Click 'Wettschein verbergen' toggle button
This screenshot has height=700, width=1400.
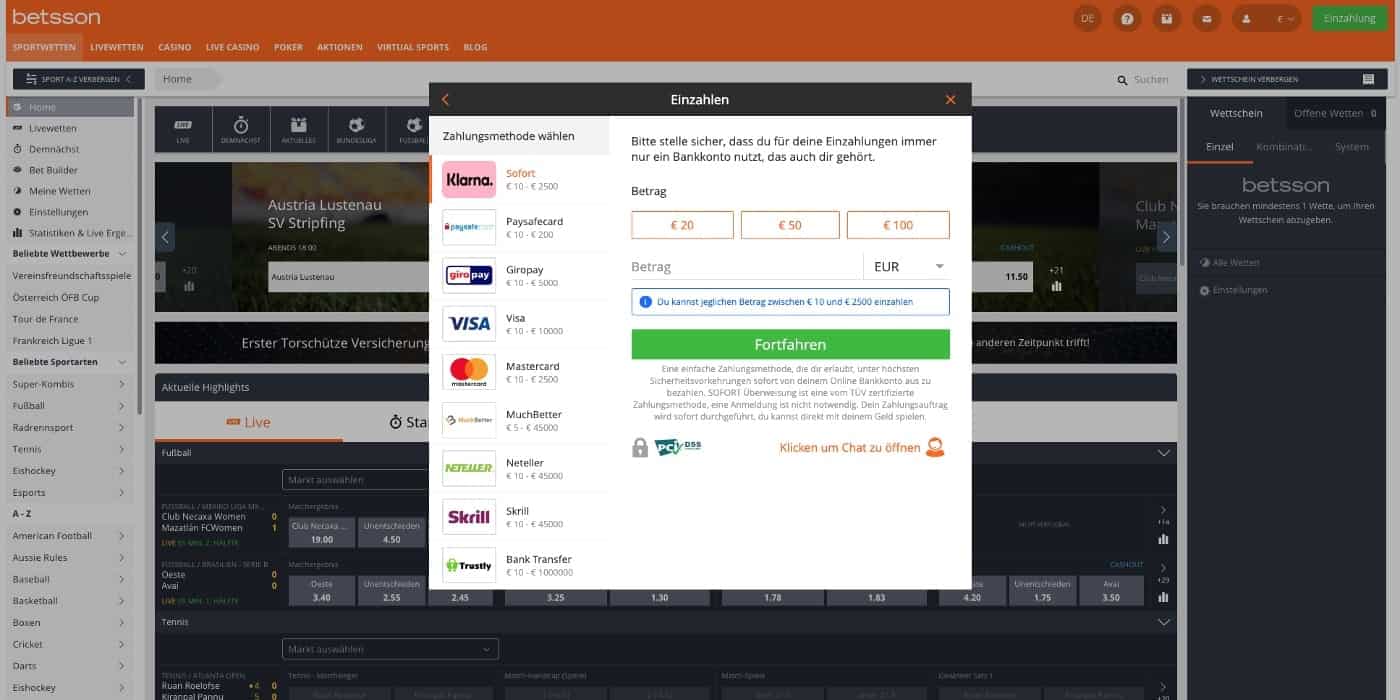click(1287, 79)
